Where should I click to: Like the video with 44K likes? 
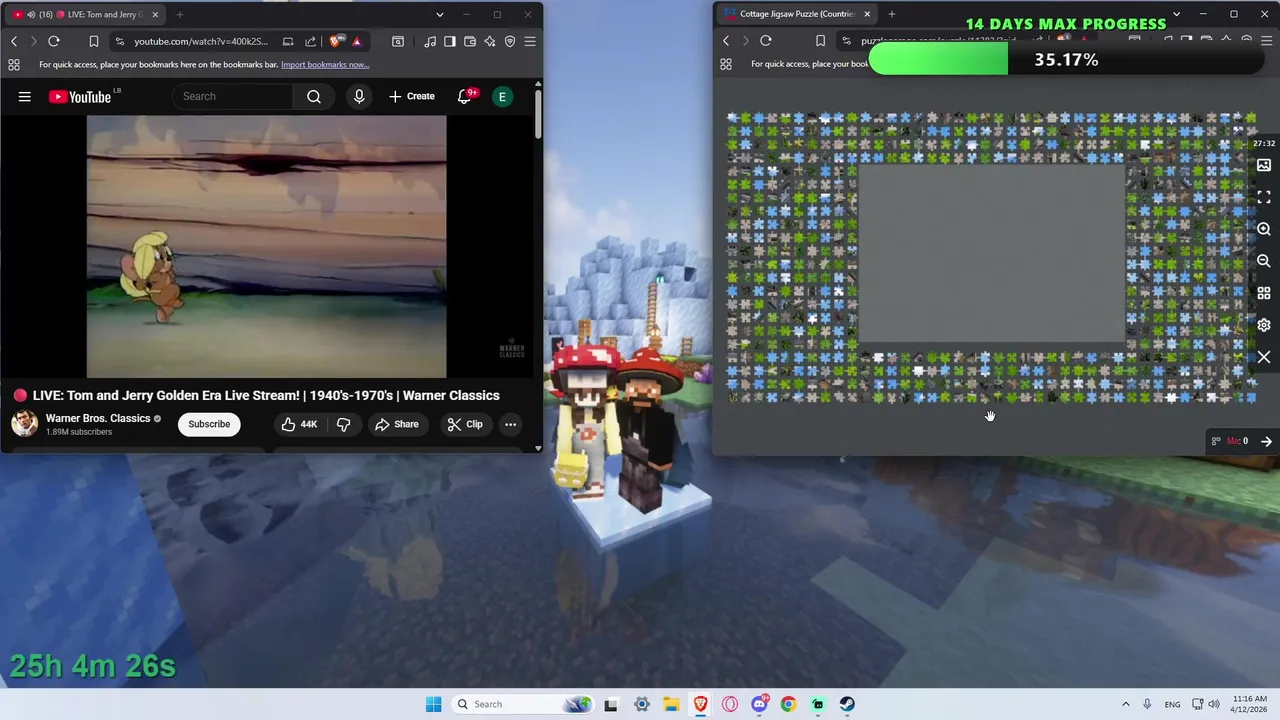point(299,424)
